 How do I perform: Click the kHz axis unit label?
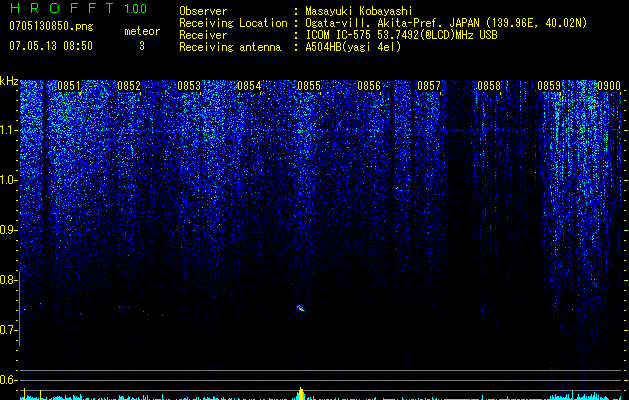[x=9, y=81]
